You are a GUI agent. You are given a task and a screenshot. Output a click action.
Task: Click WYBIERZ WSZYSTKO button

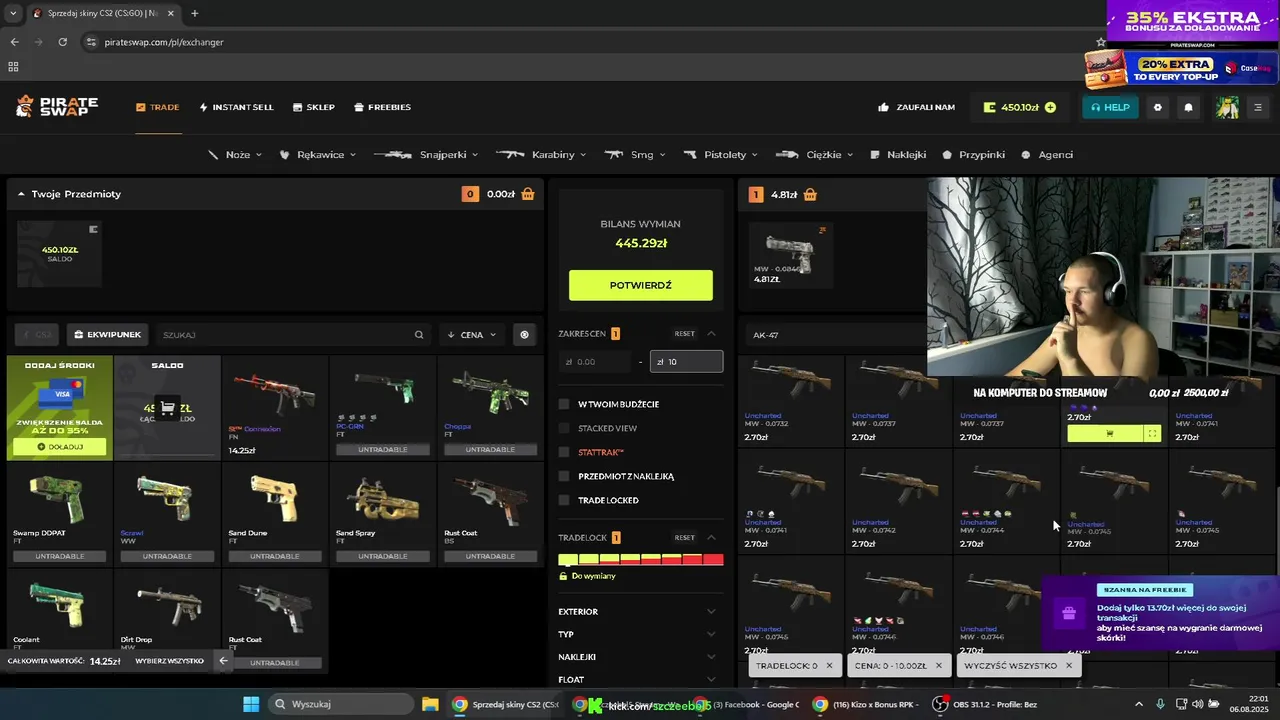coord(169,661)
